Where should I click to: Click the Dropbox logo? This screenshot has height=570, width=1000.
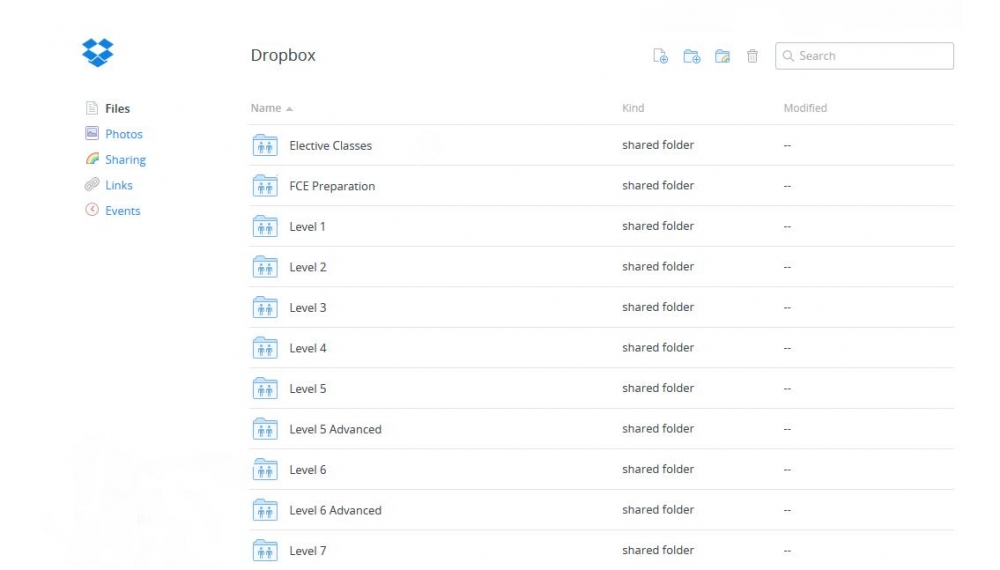(x=98, y=52)
